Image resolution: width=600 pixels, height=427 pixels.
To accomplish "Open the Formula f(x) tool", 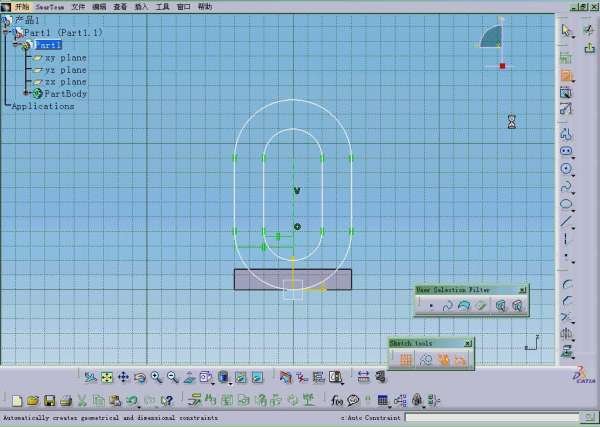I will pos(337,401).
